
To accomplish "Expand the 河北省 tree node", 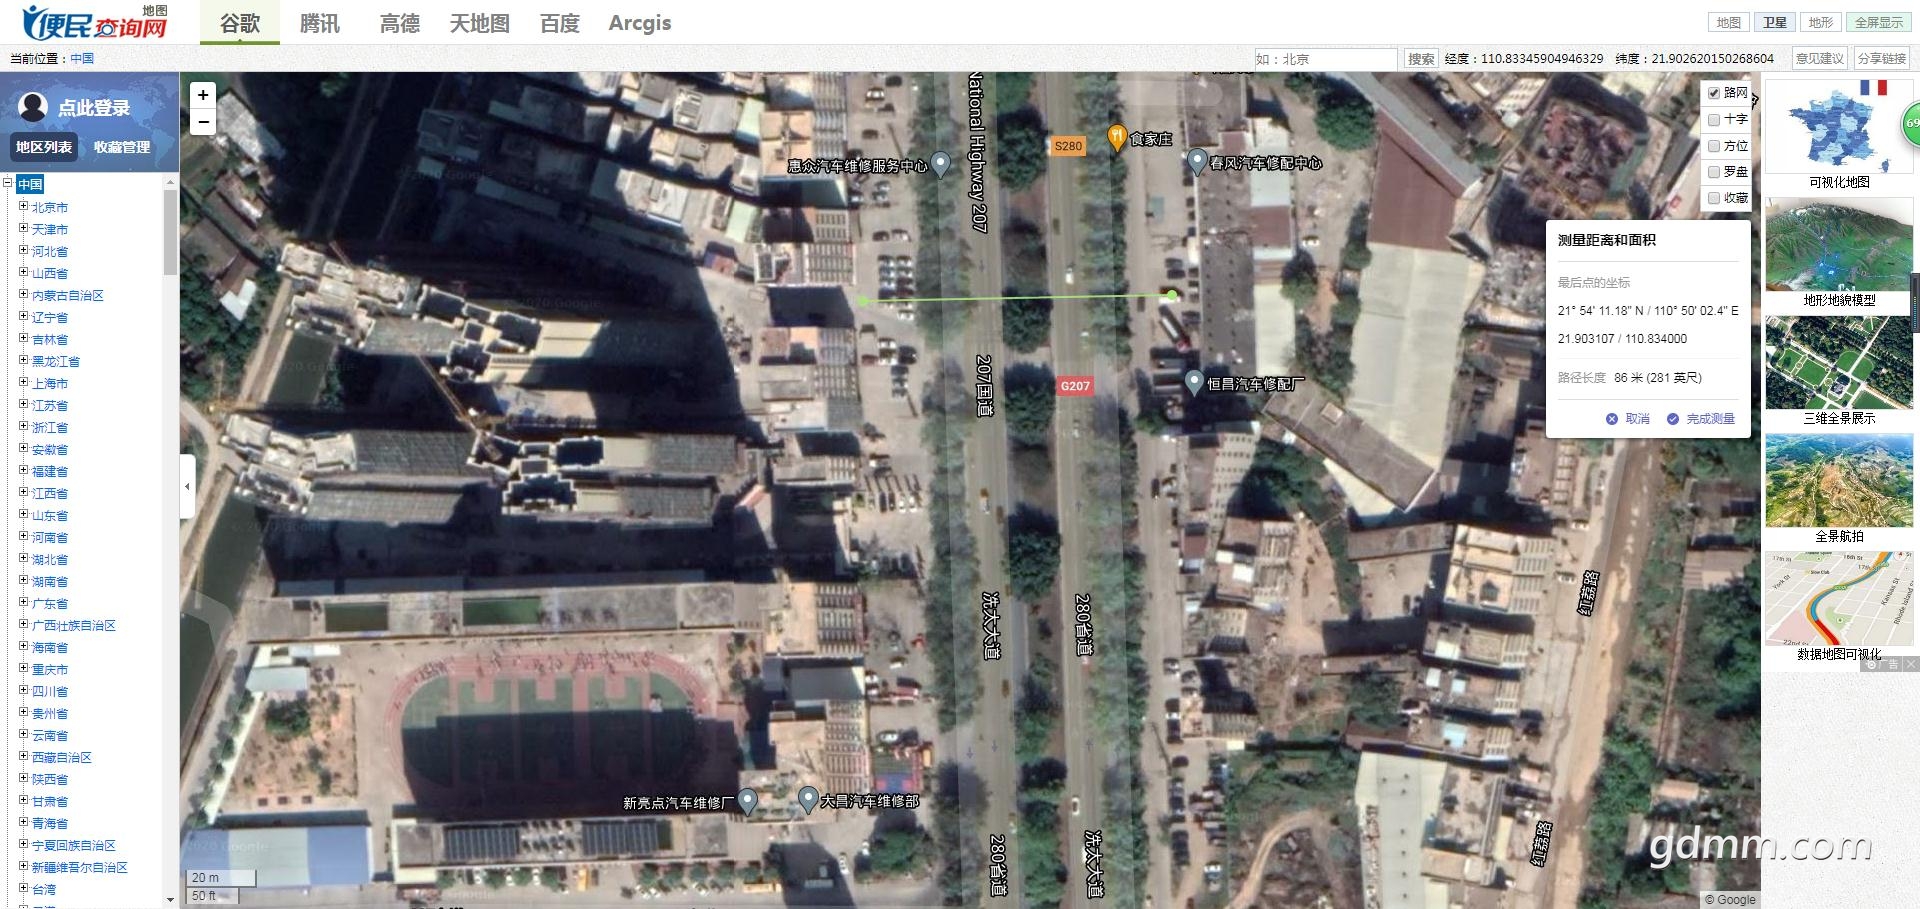I will click(x=24, y=251).
